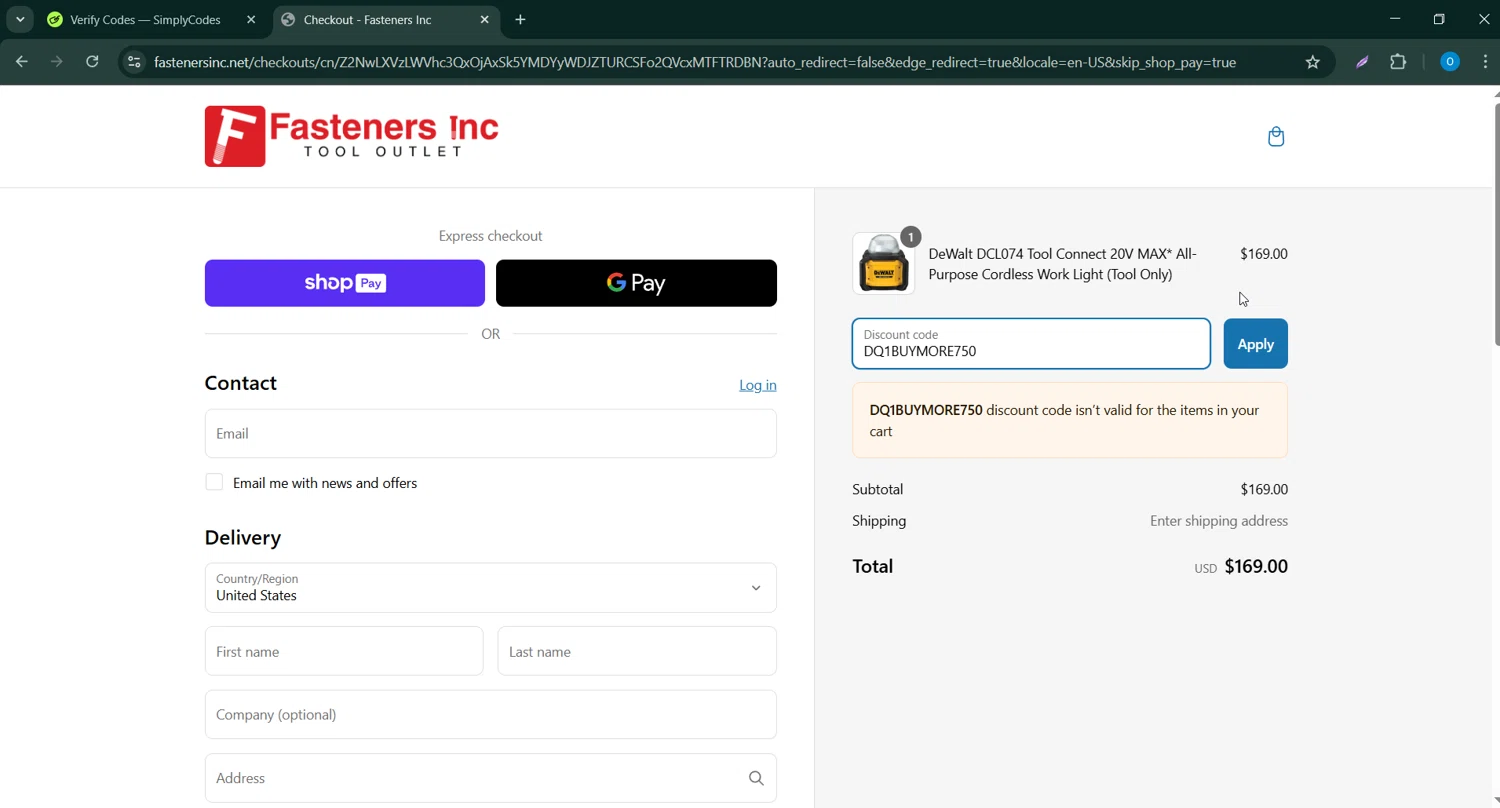1500x808 pixels.
Task: Follow the Log in link
Action: (757, 385)
